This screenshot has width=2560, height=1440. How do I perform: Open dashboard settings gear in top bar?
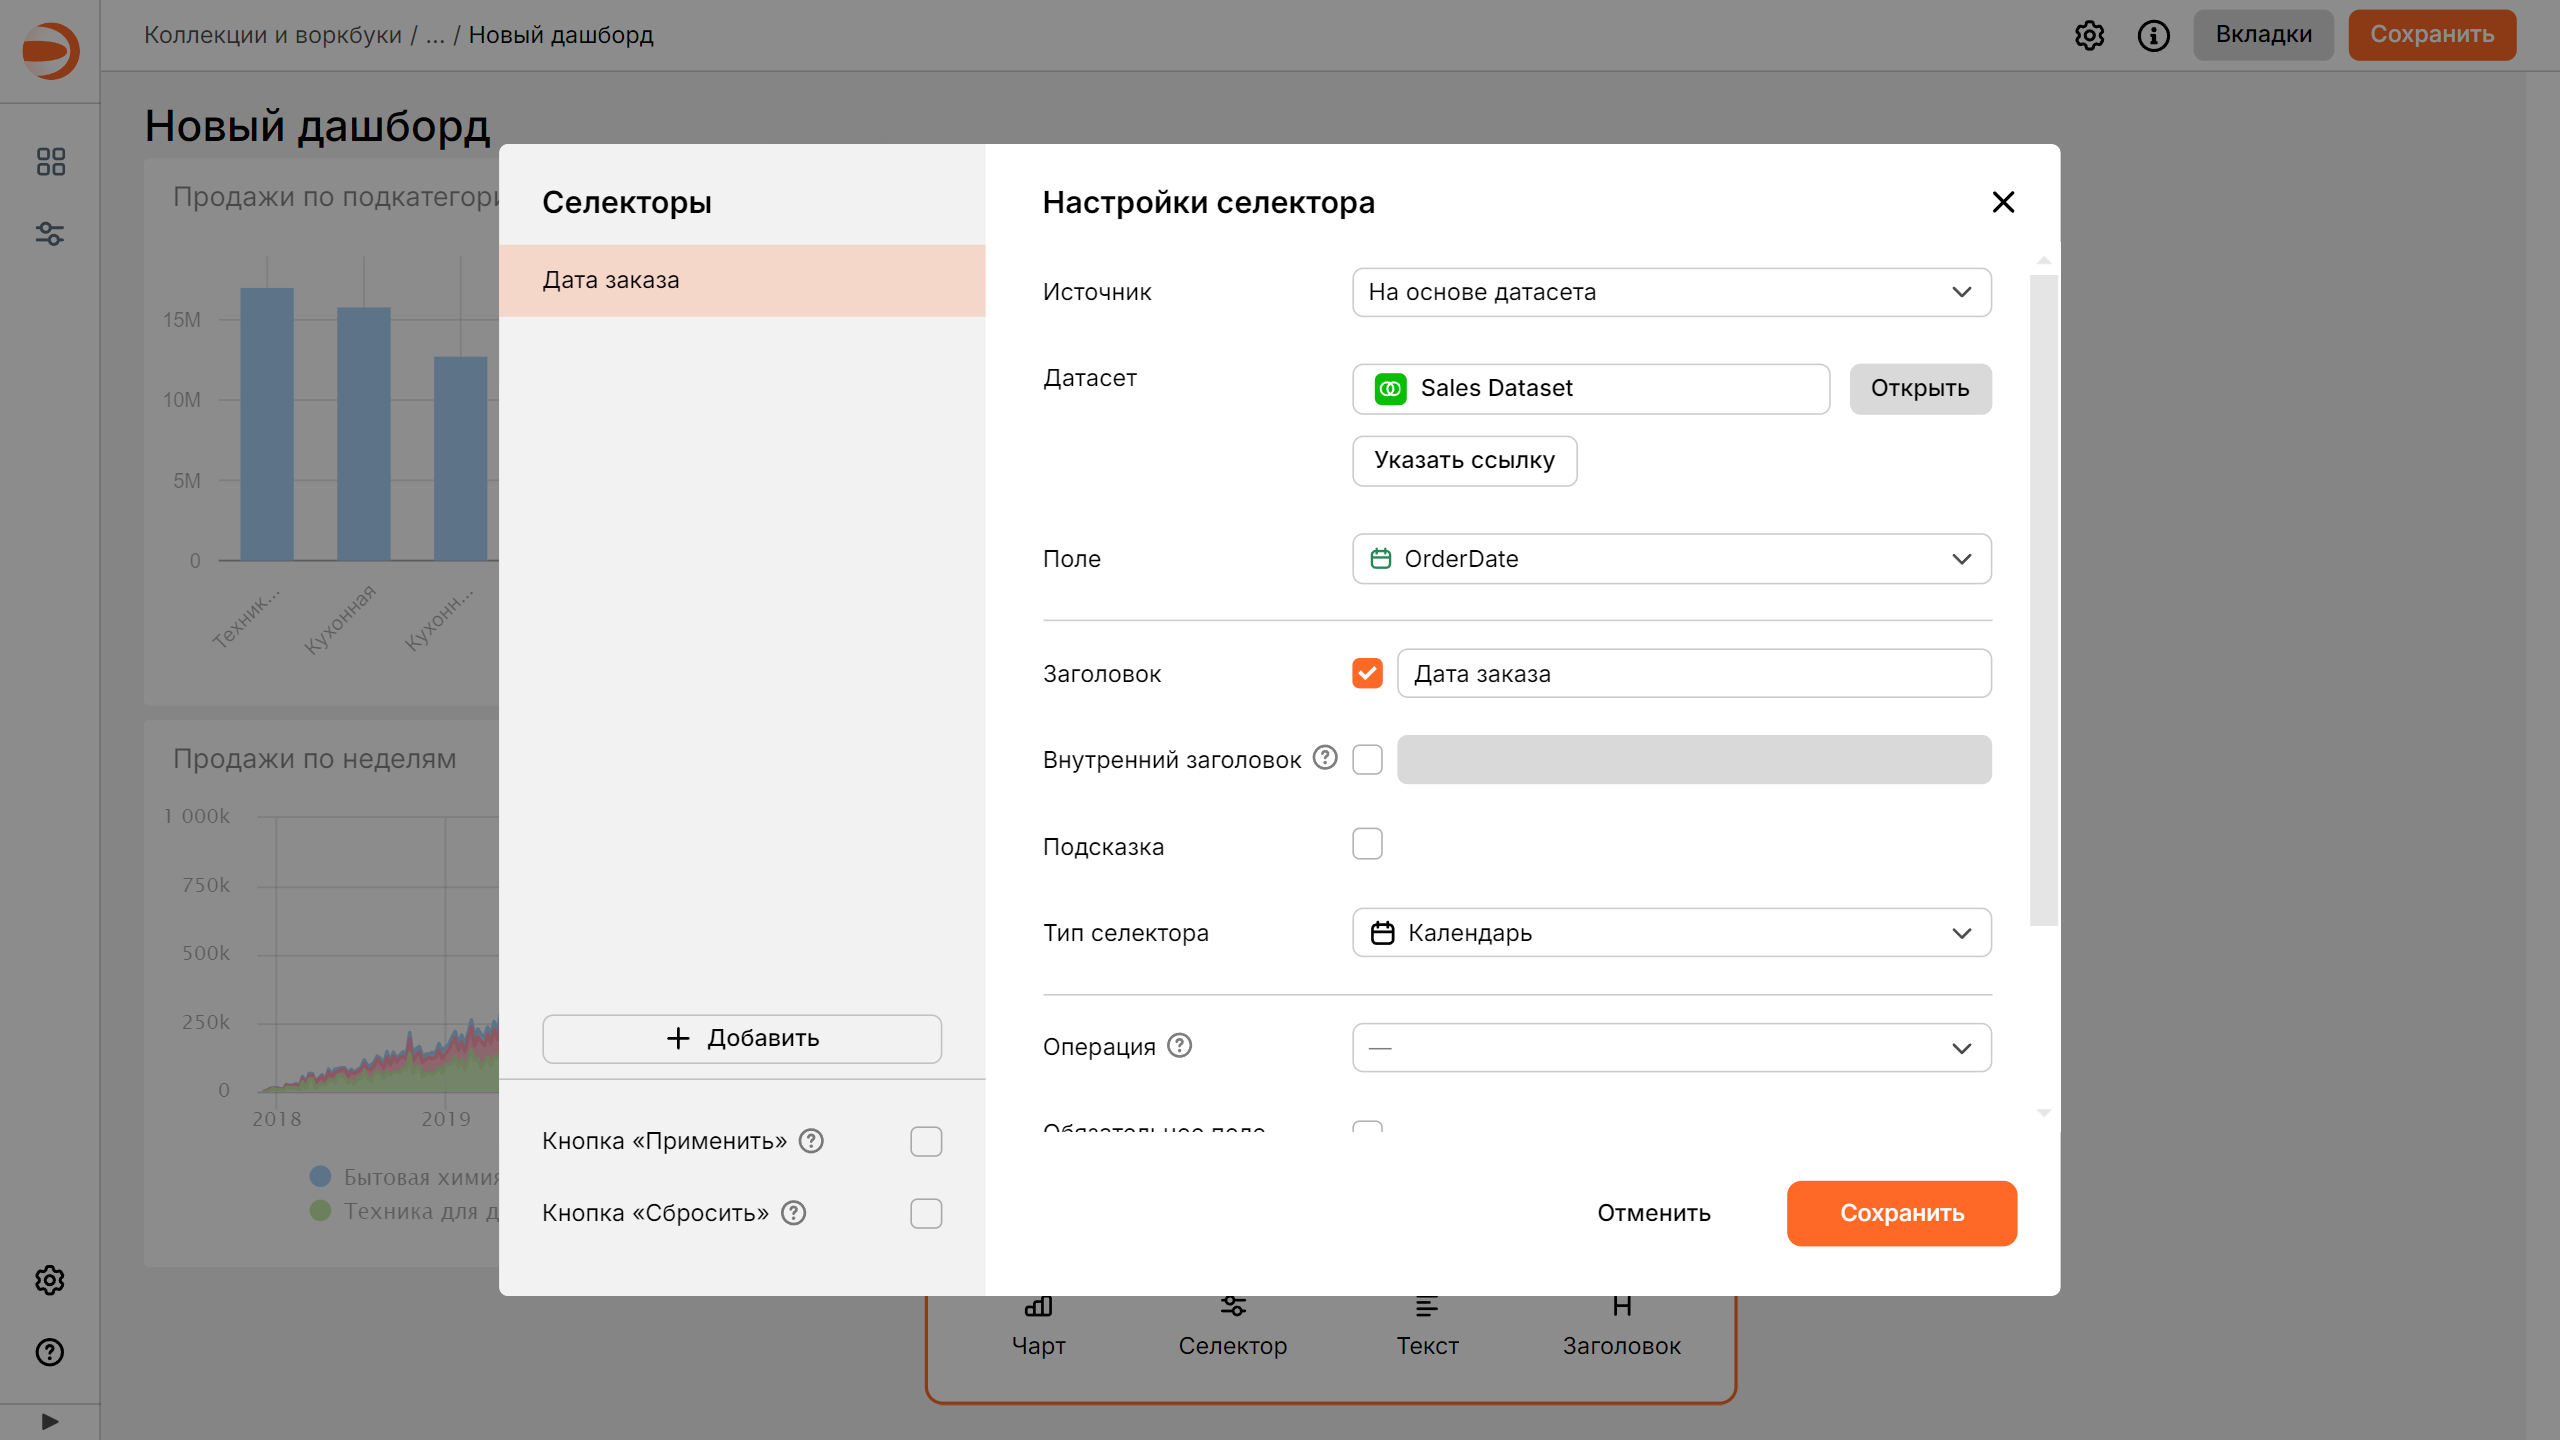2090,35
